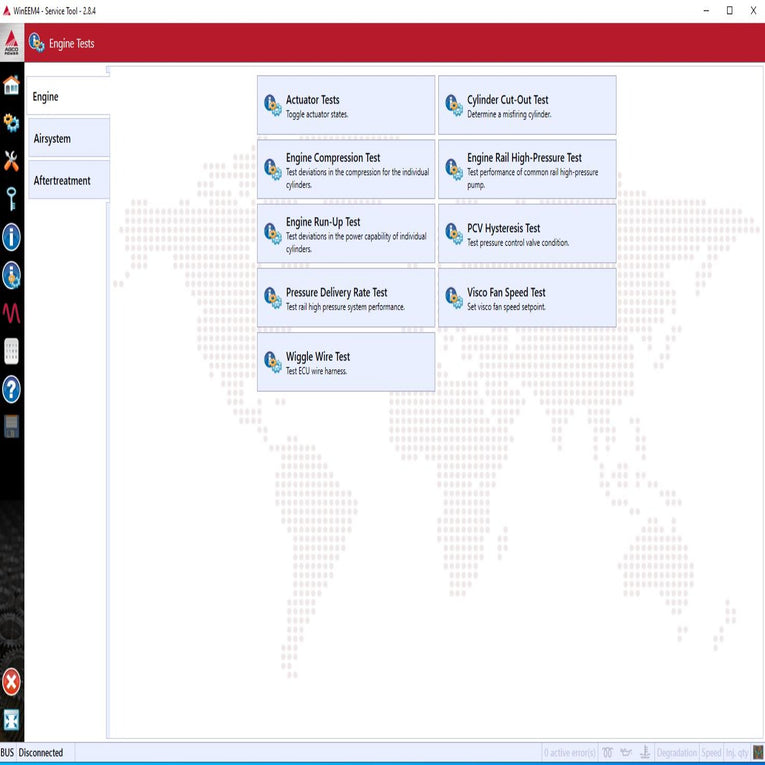
Task: Click the glow plug indicator in status bar
Action: (606, 753)
